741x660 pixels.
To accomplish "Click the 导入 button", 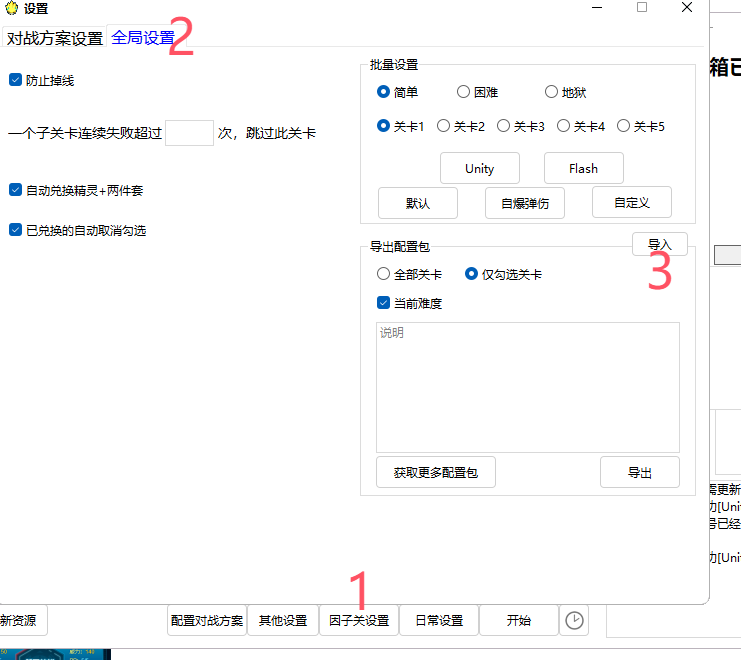I will point(660,244).
